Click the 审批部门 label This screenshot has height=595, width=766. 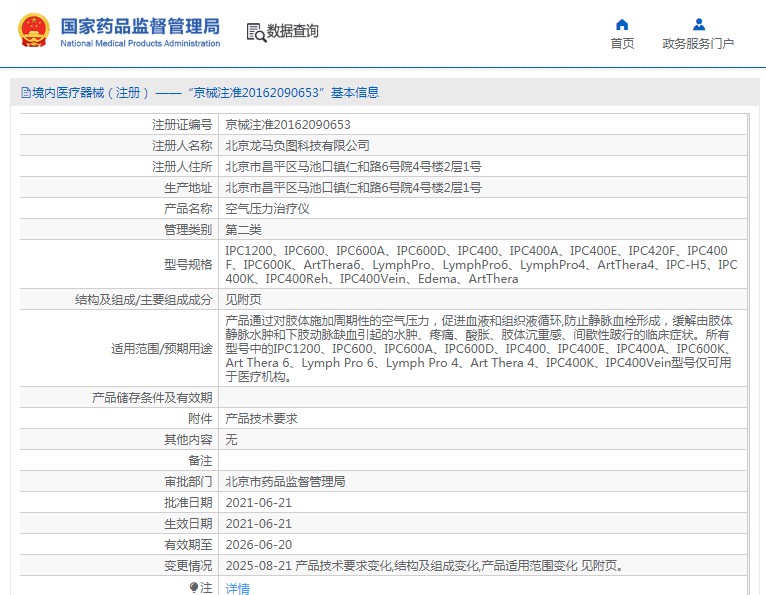pos(188,482)
